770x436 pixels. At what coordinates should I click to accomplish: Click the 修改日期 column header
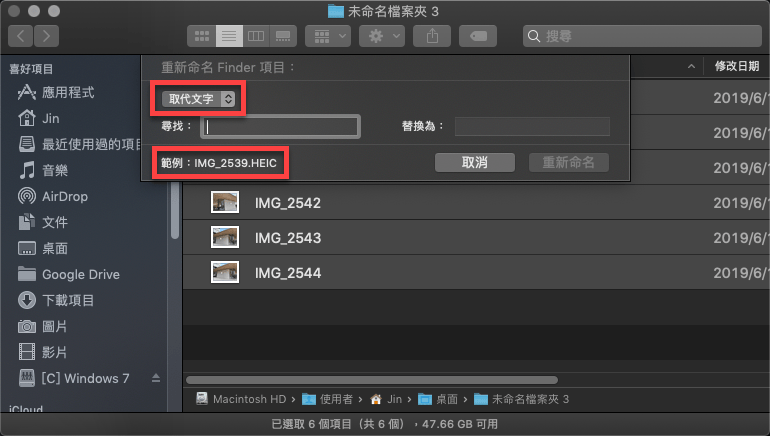click(737, 66)
